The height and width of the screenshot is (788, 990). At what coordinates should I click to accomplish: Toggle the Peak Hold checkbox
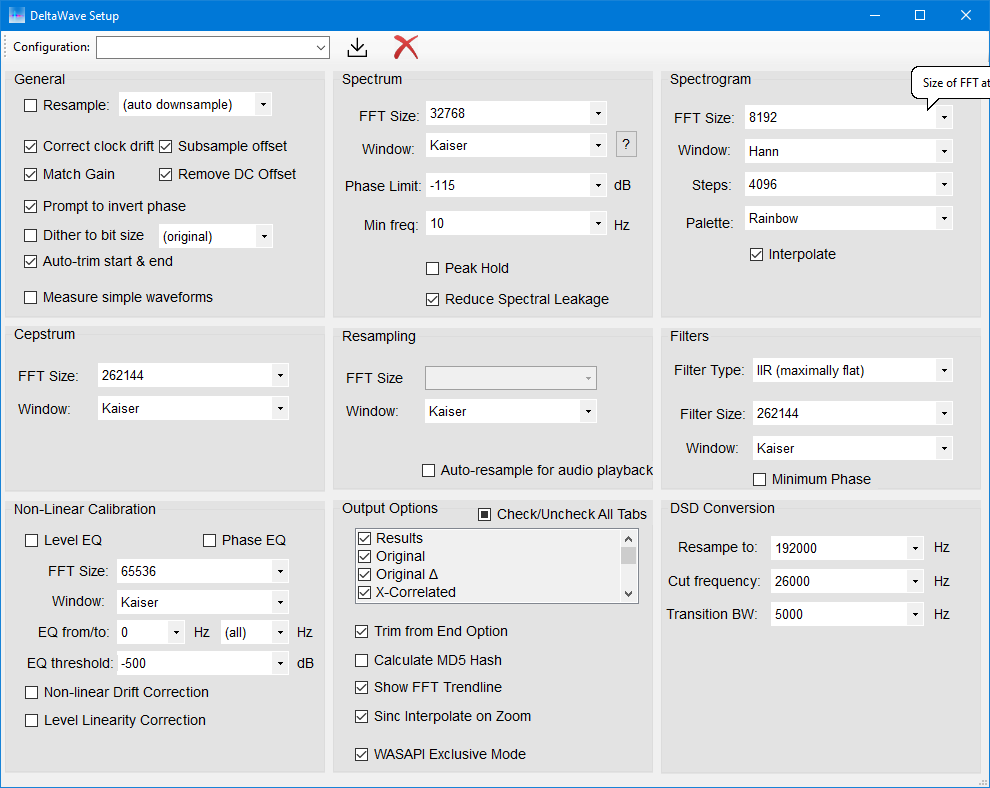[x=433, y=268]
